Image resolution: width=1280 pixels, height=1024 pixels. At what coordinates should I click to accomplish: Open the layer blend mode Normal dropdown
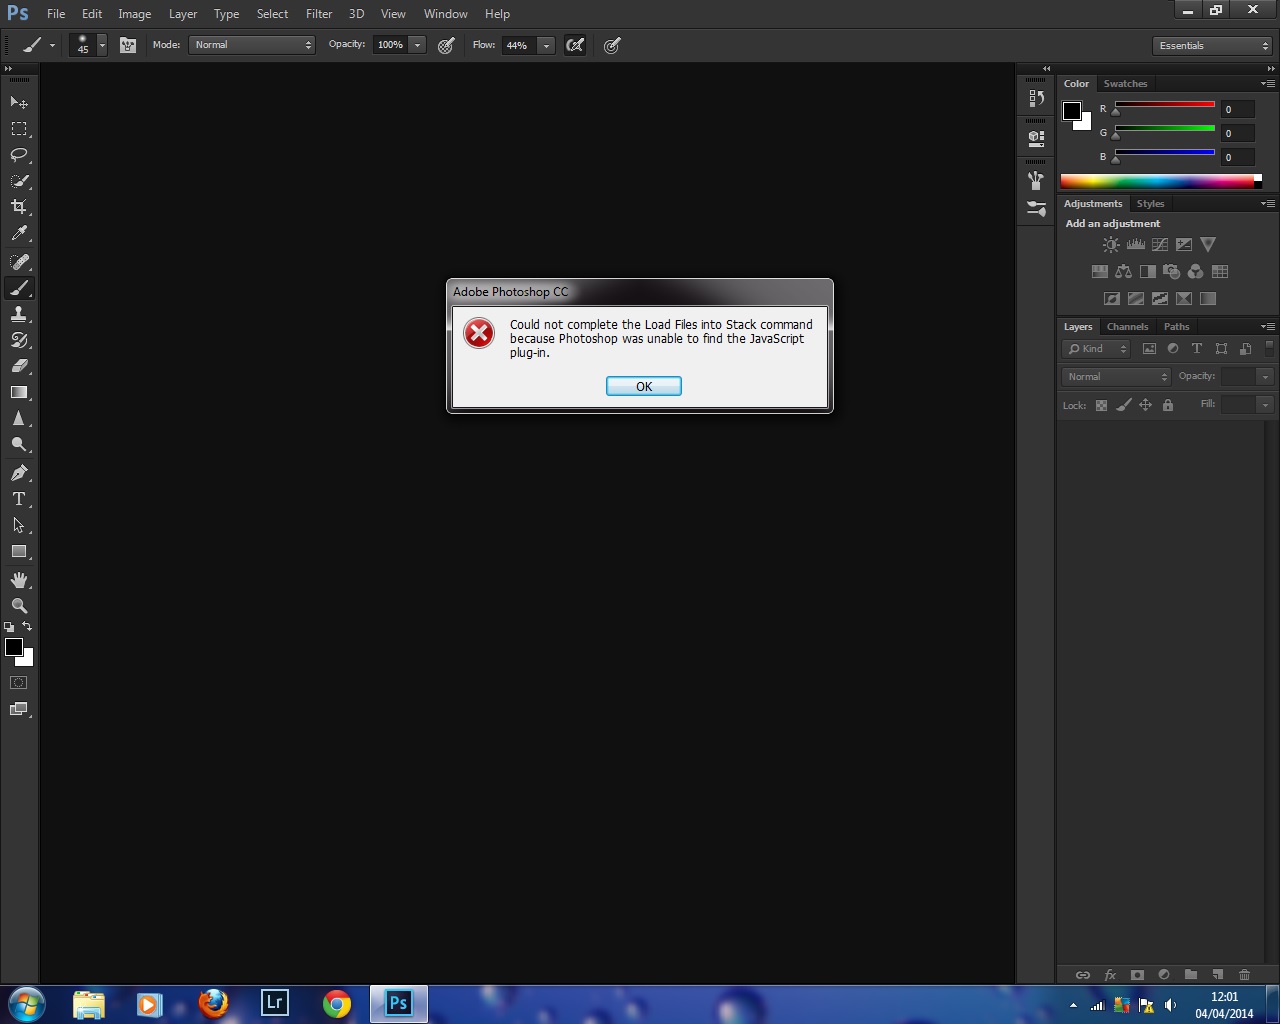tap(1116, 377)
